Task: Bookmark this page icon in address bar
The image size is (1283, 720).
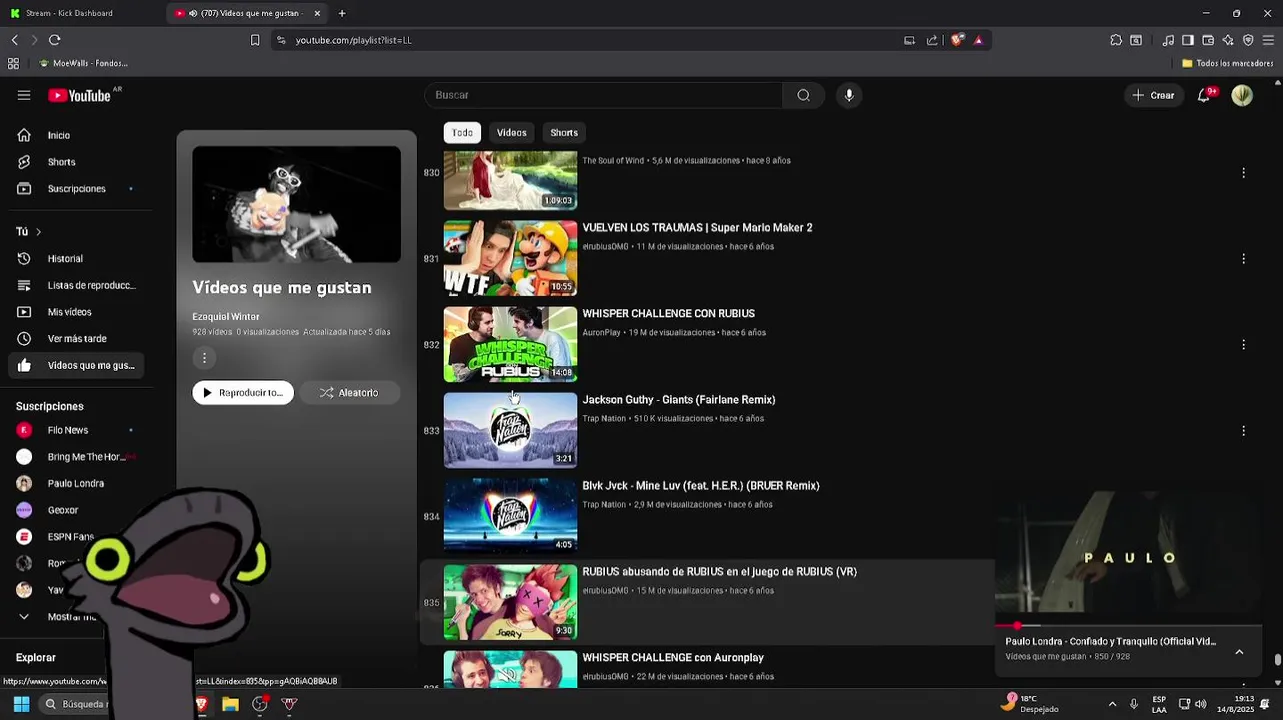Action: [255, 40]
